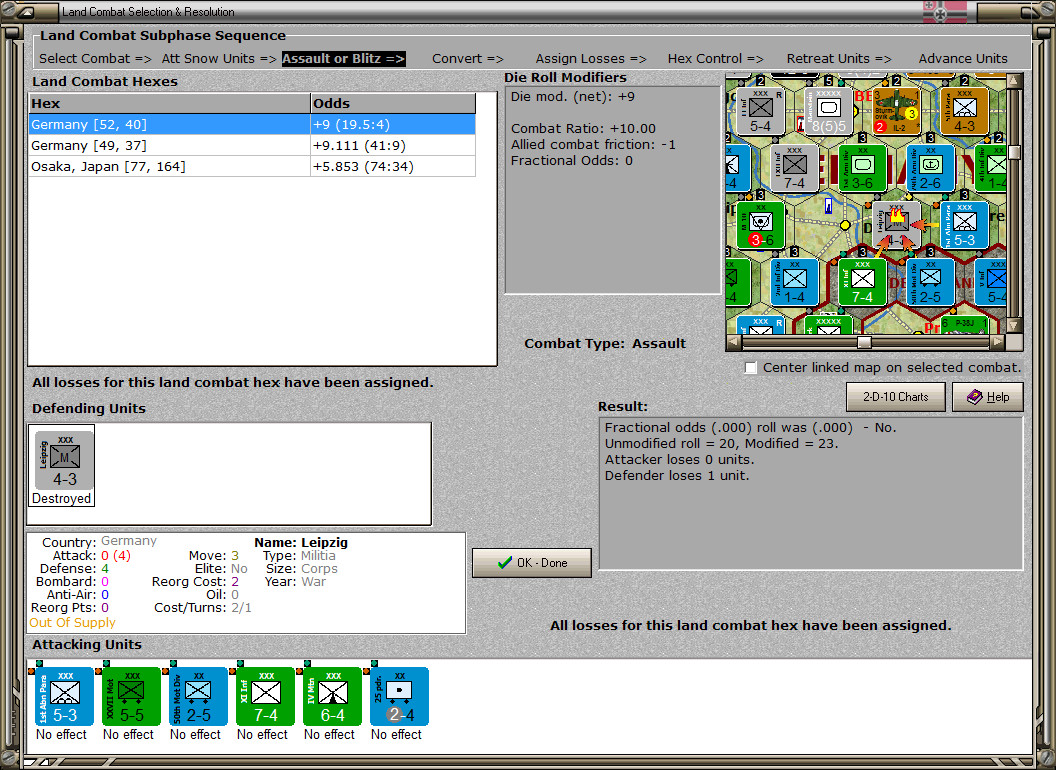The height and width of the screenshot is (770, 1056).
Task: Click the Manstein 8(5)5 HQ counter on map
Action: coord(828,111)
